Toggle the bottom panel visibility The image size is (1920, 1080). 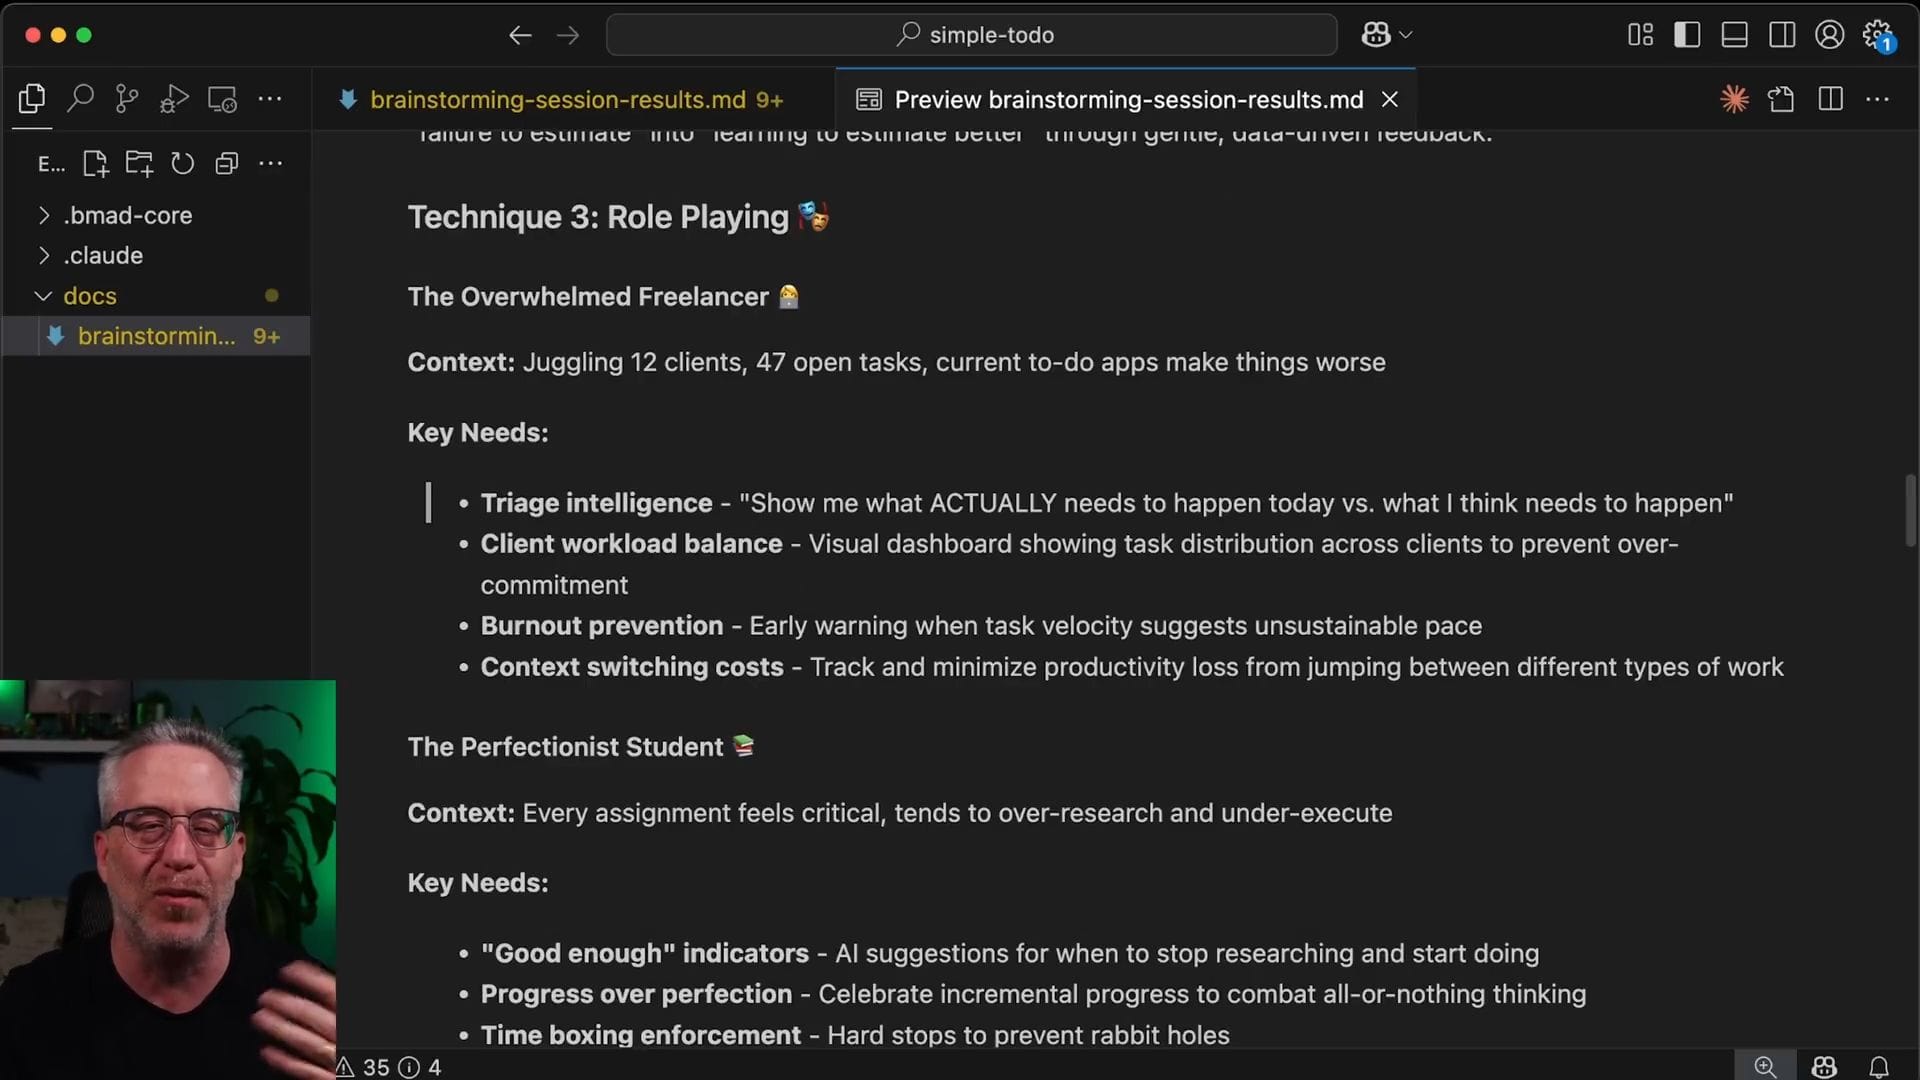point(1735,35)
